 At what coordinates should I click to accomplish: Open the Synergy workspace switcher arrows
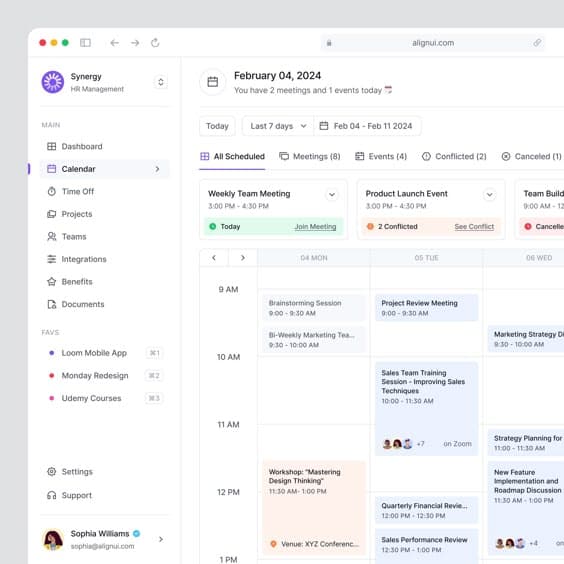pyautogui.click(x=160, y=82)
